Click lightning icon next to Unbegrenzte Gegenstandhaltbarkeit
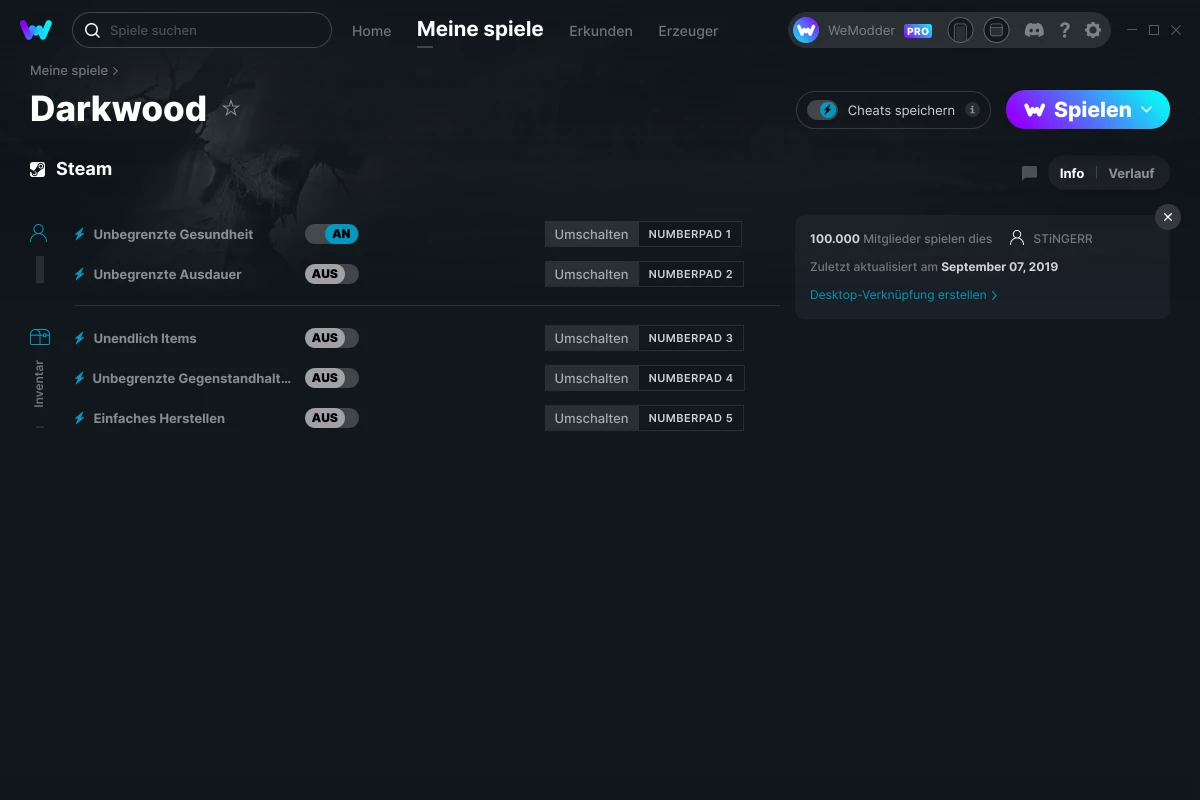The width and height of the screenshot is (1200, 800). coord(80,378)
